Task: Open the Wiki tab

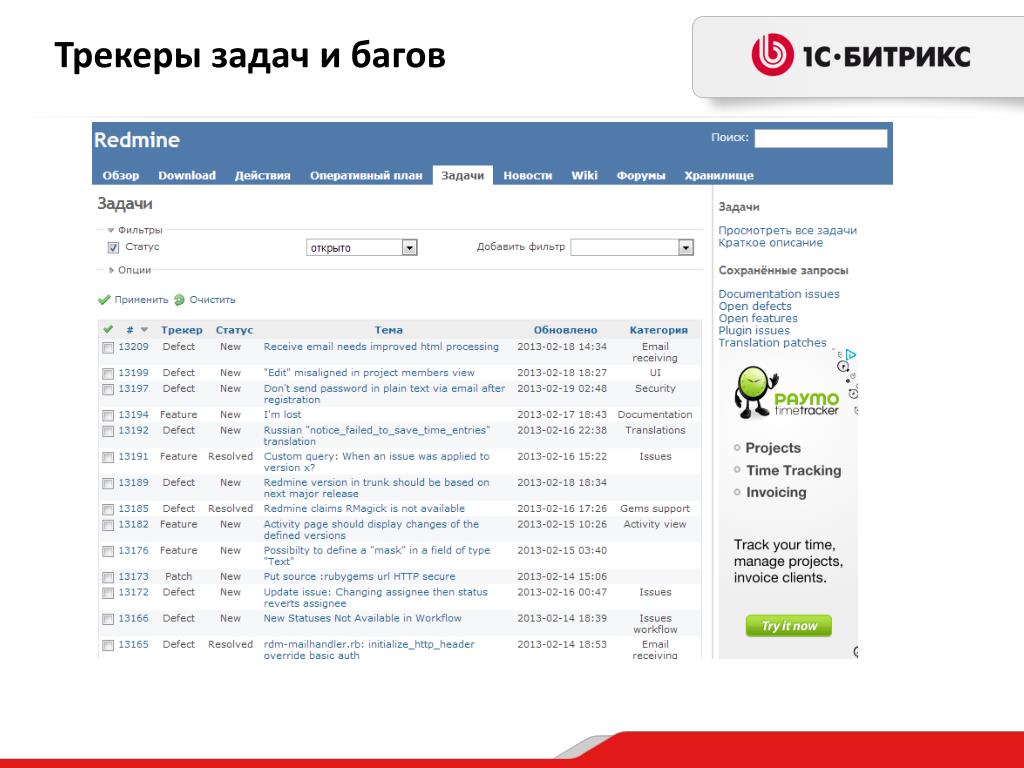Action: (584, 175)
